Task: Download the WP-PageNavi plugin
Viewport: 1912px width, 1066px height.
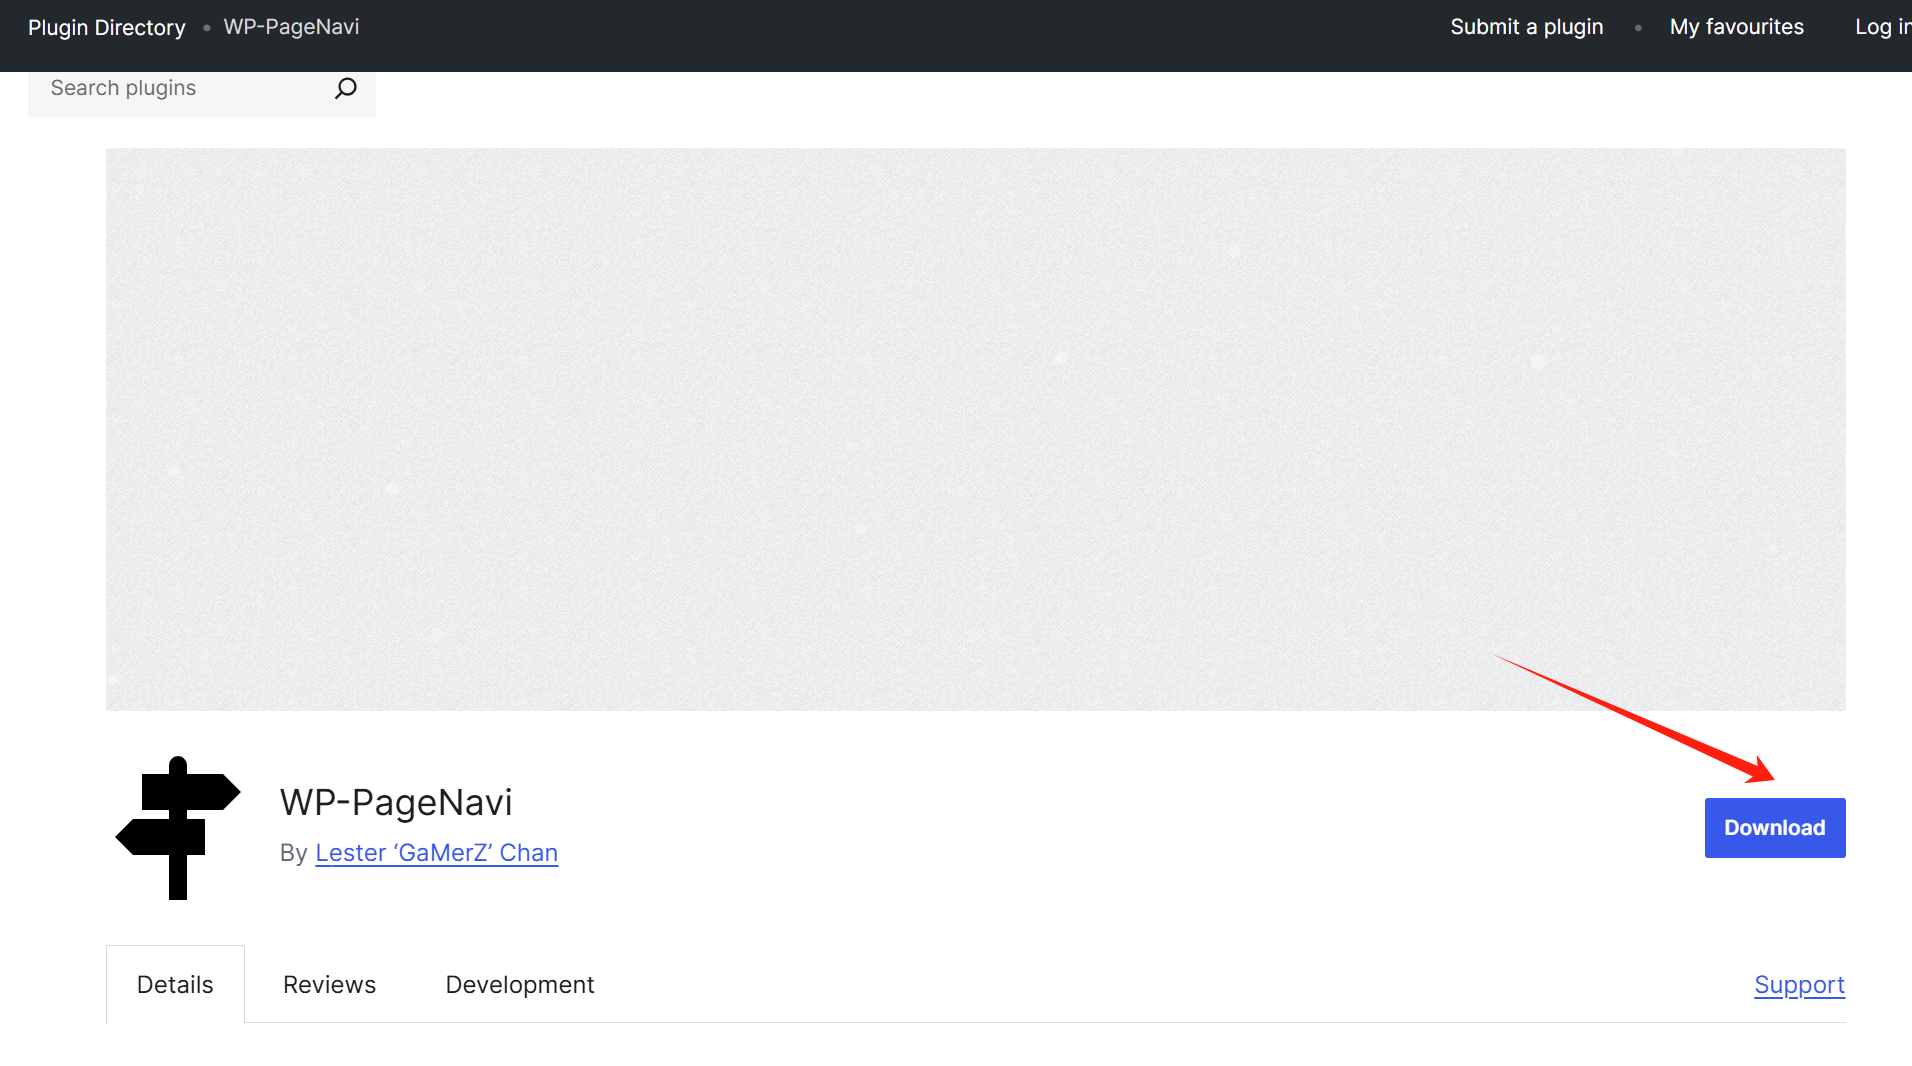Action: click(1775, 828)
